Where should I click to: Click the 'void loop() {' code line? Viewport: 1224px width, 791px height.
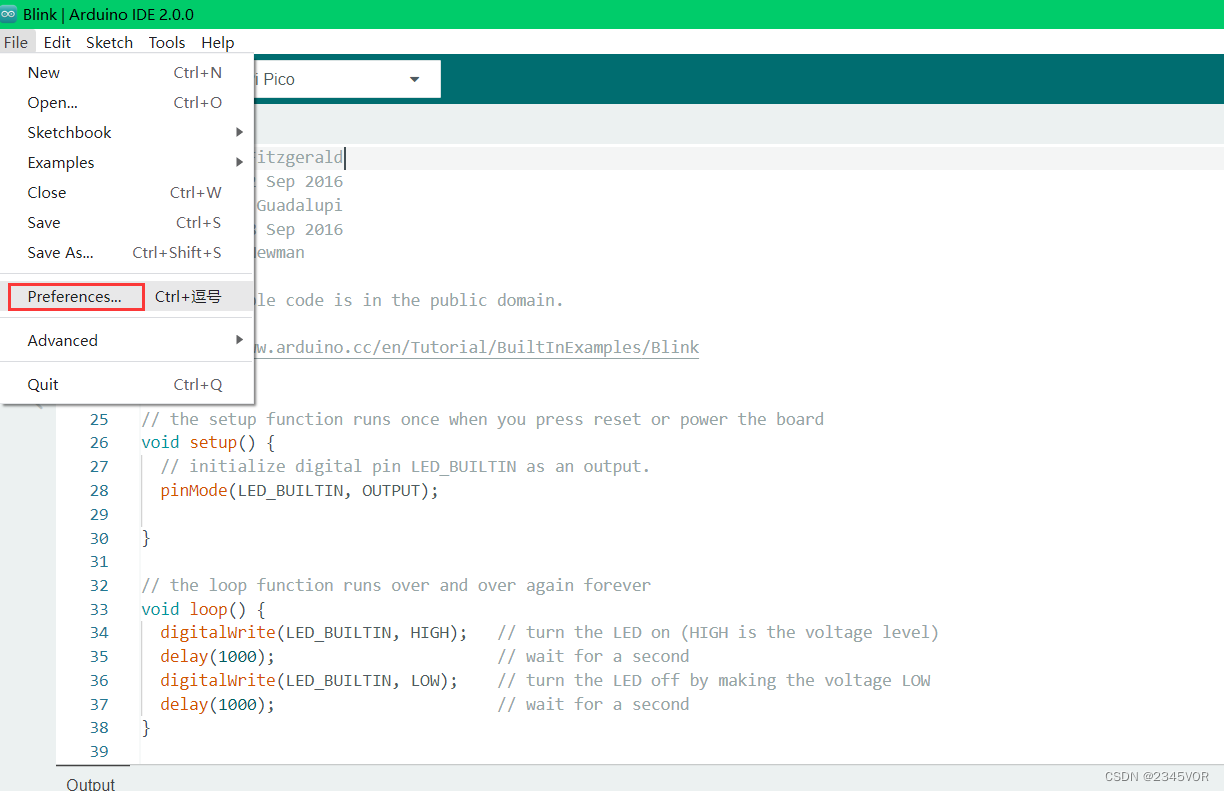(203, 609)
